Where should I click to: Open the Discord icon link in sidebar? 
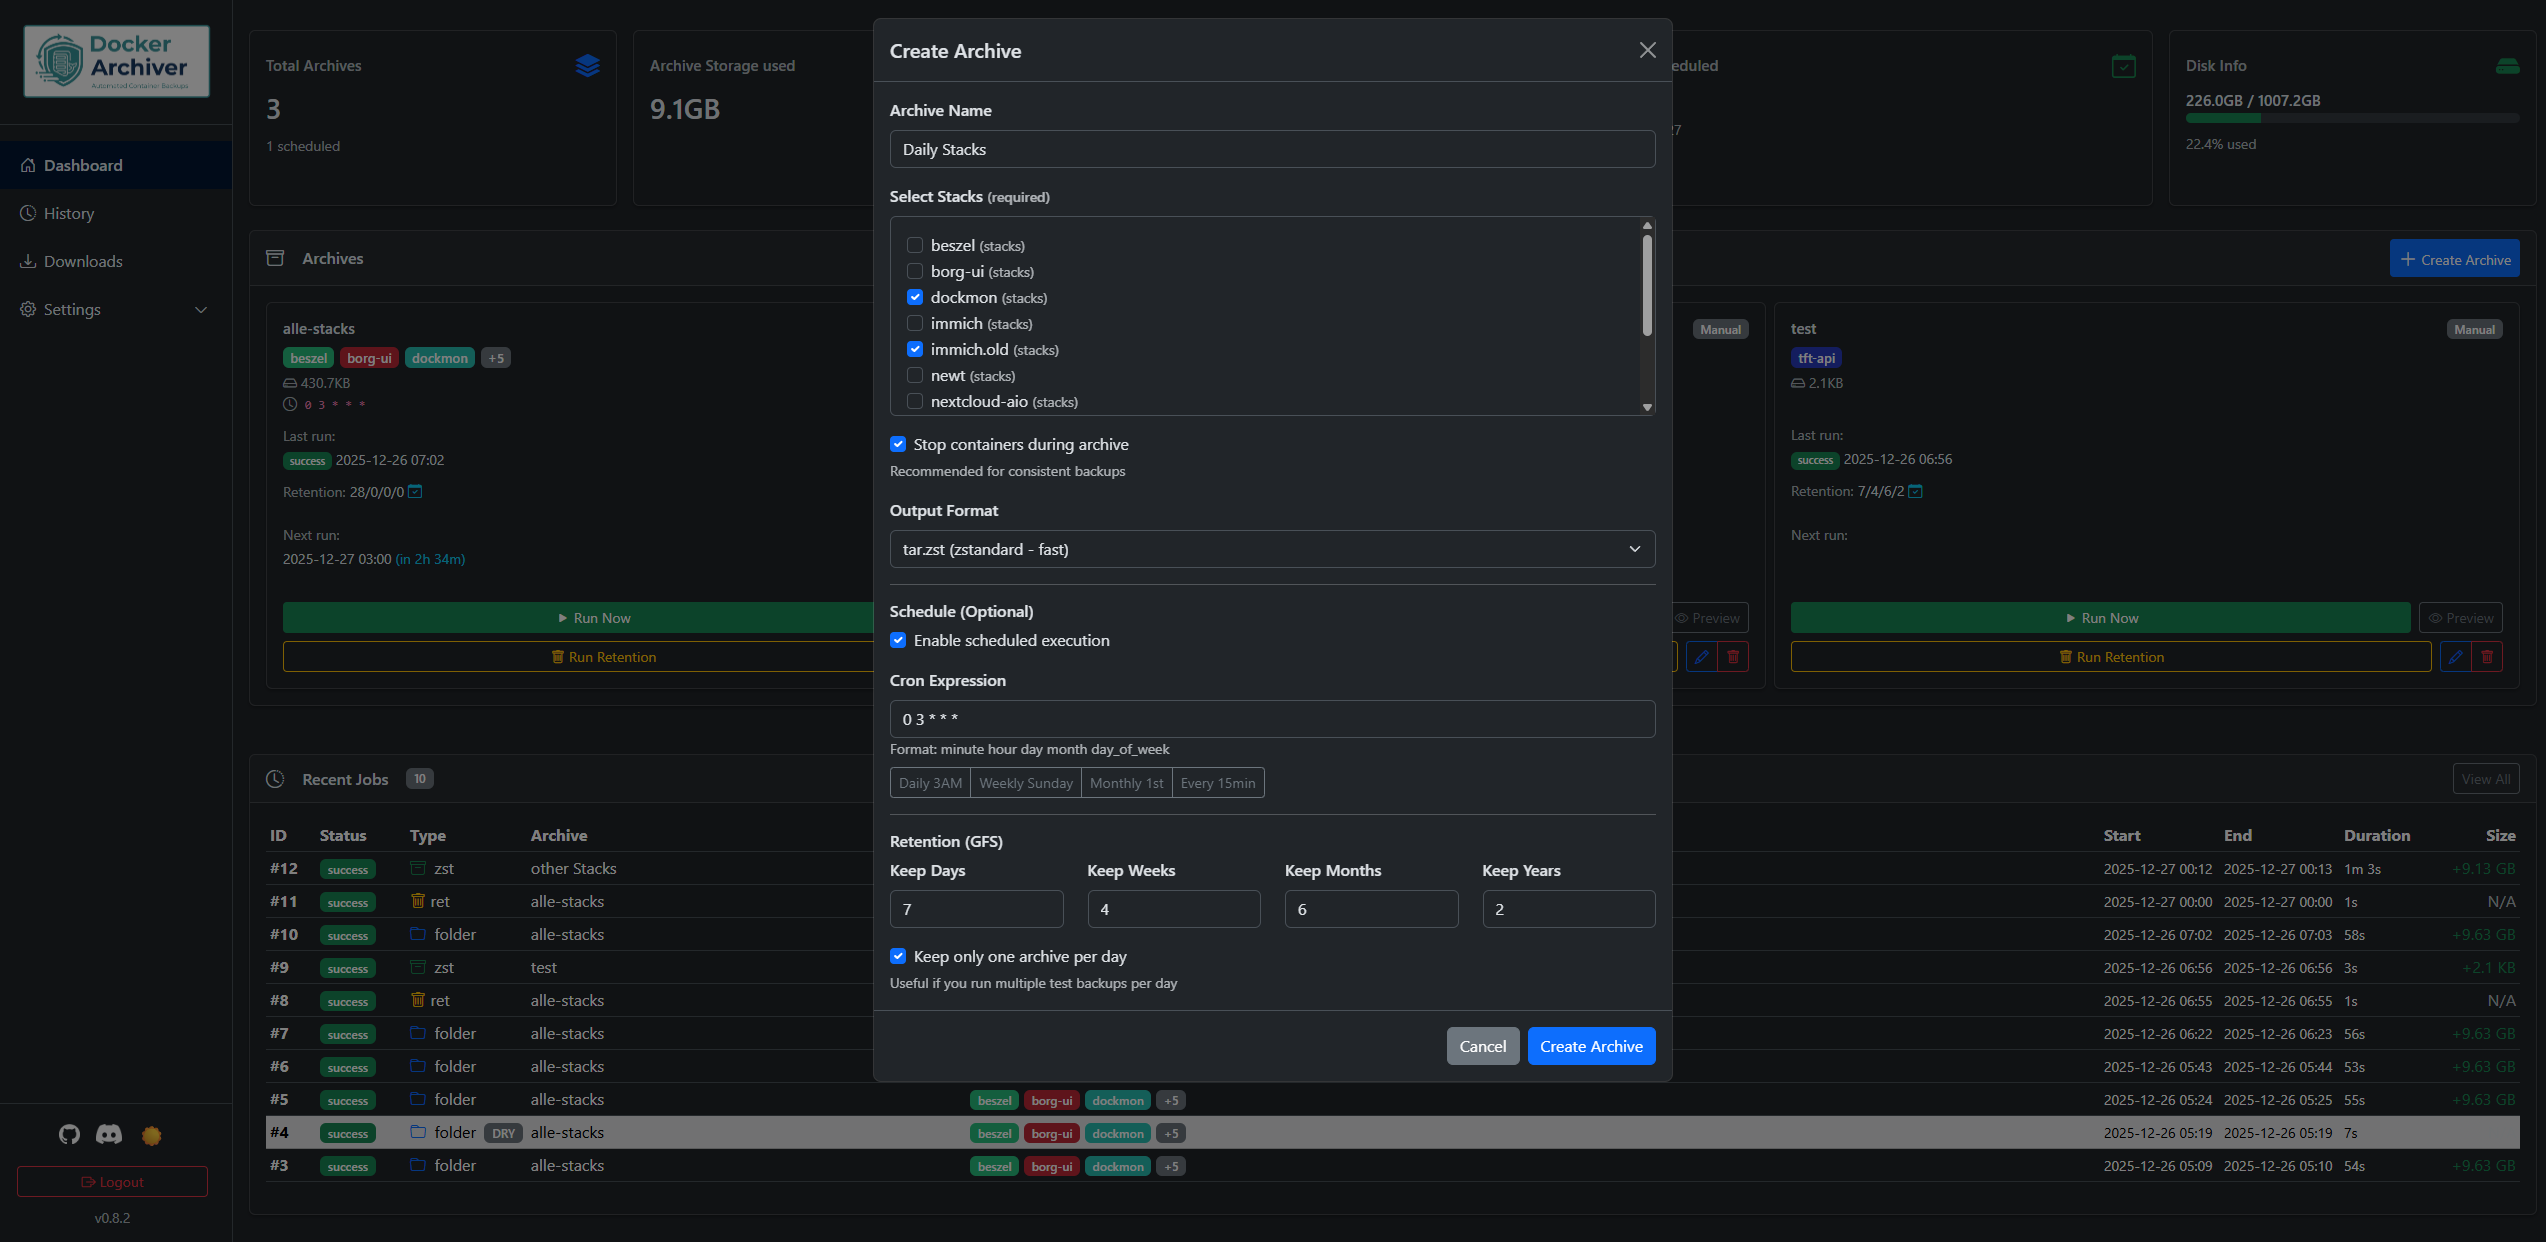pyautogui.click(x=109, y=1134)
